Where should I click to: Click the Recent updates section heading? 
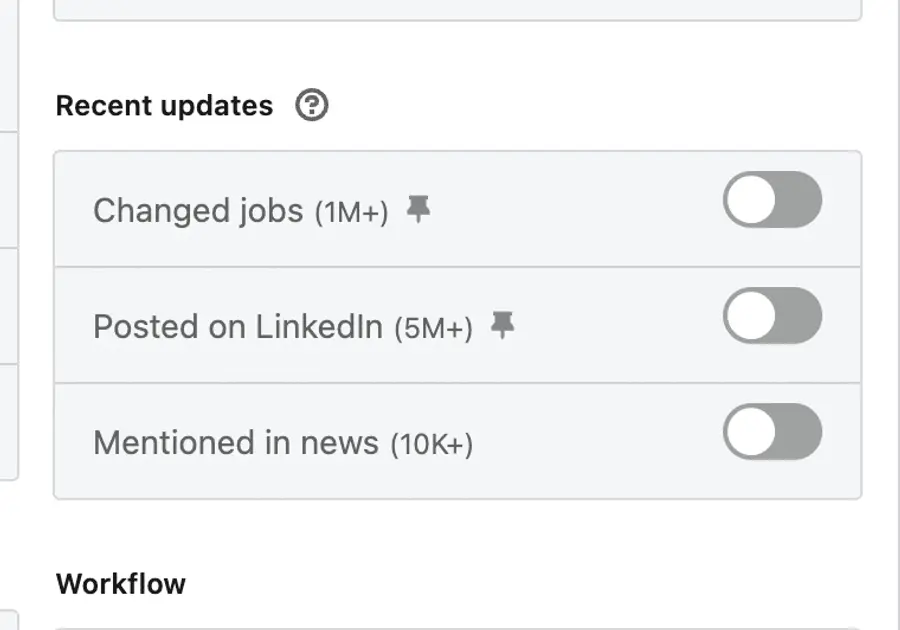point(164,106)
